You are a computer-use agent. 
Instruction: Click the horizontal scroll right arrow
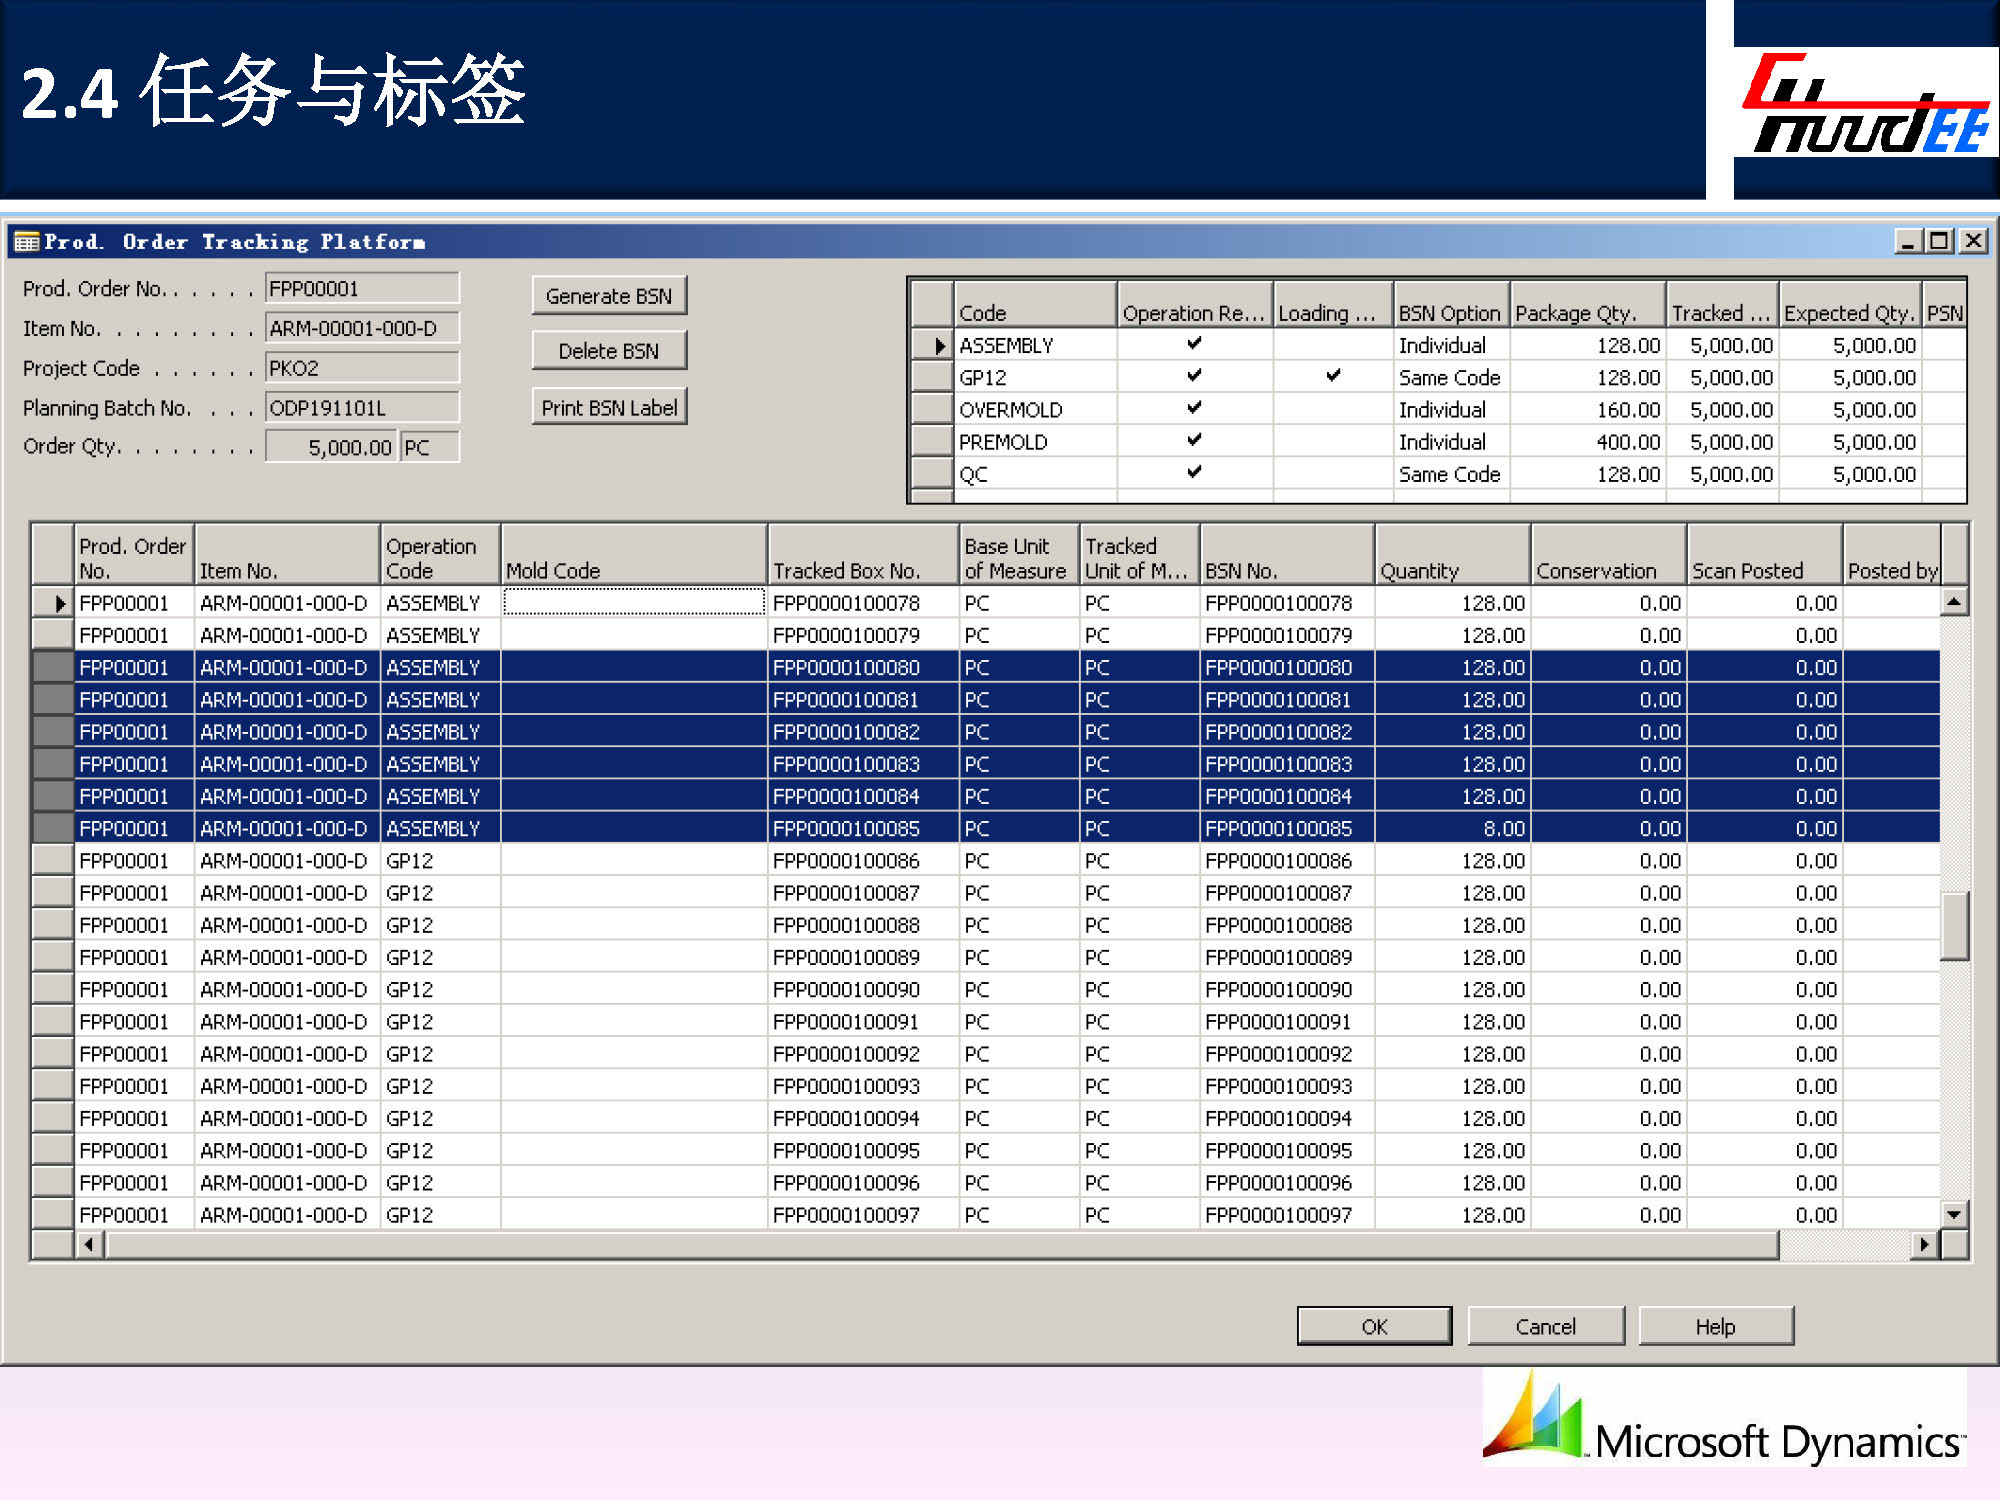1923,1244
